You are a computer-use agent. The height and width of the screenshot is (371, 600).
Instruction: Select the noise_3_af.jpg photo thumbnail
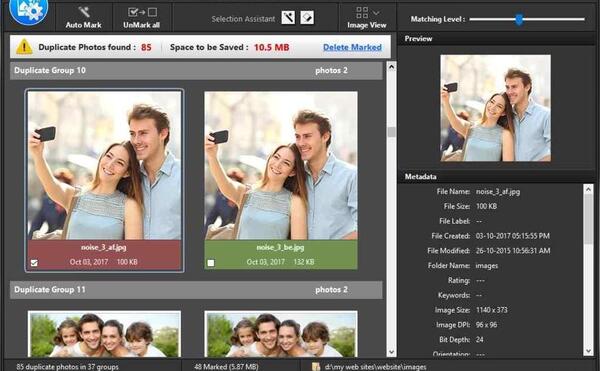104,165
